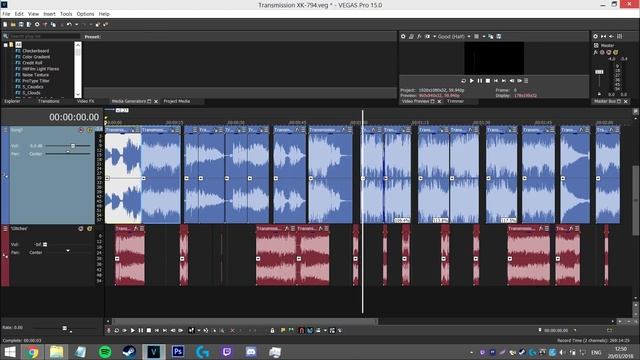Click the timeline horizontal scrollbar
Screen dimensions: 640x360
(245, 322)
